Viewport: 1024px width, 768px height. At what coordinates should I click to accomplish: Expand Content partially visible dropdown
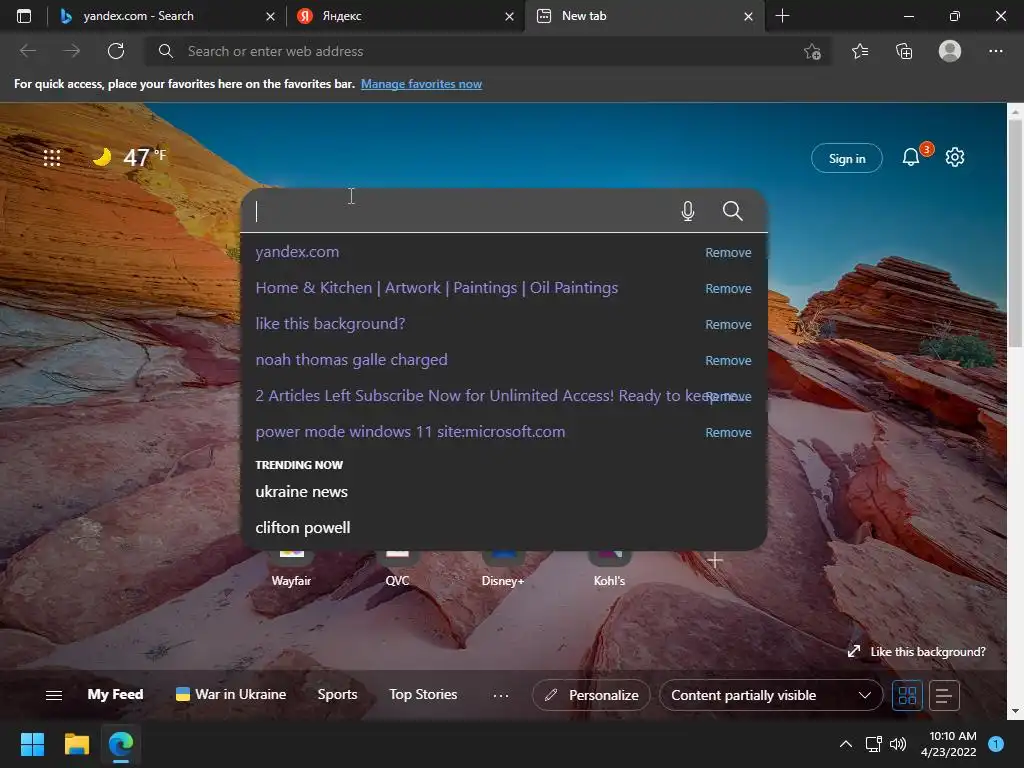771,696
